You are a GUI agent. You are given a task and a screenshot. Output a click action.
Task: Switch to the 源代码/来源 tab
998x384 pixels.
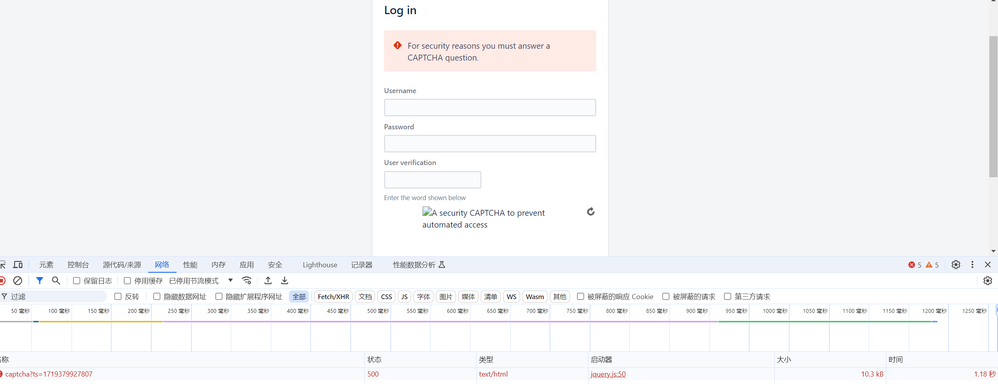pos(122,265)
